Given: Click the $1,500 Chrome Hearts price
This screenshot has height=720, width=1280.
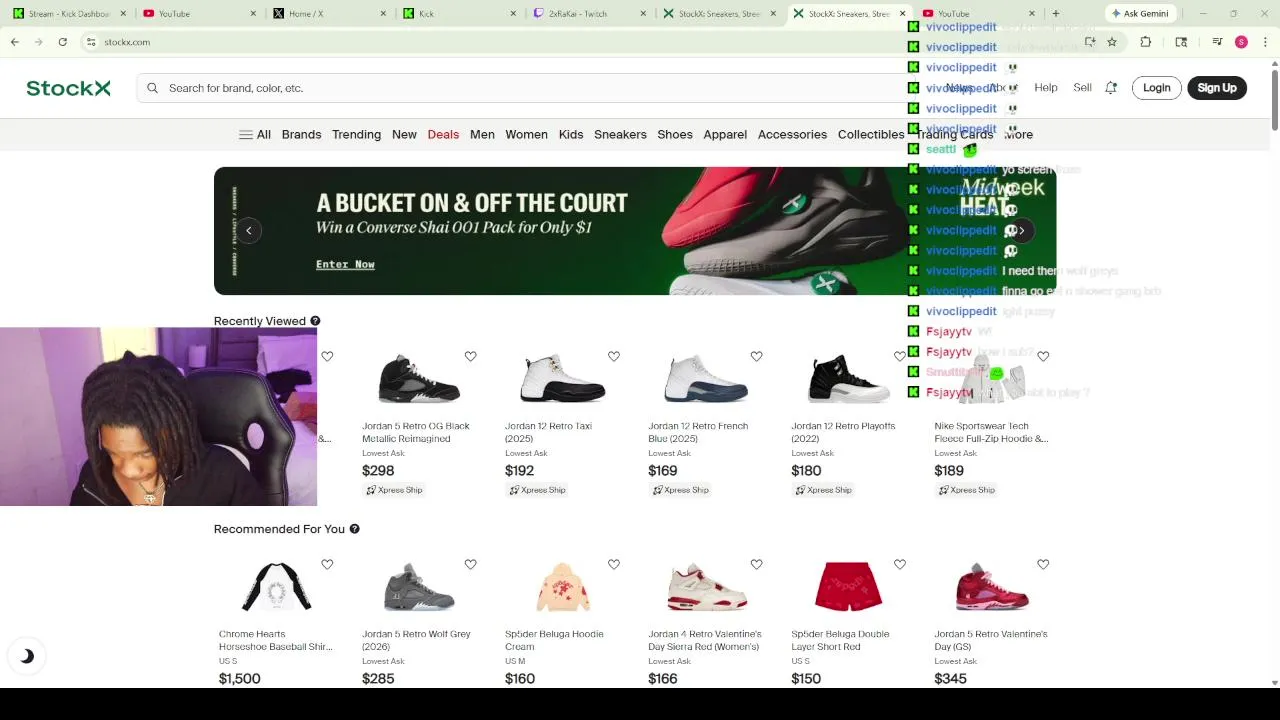Looking at the screenshot, I should point(240,679).
